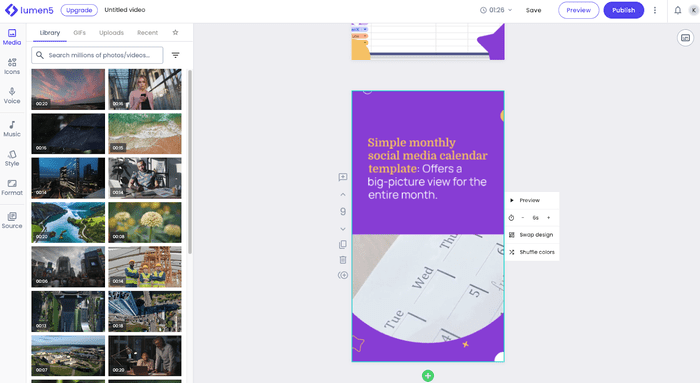
Task: Open the Music panel in sidebar
Action: 12,129
